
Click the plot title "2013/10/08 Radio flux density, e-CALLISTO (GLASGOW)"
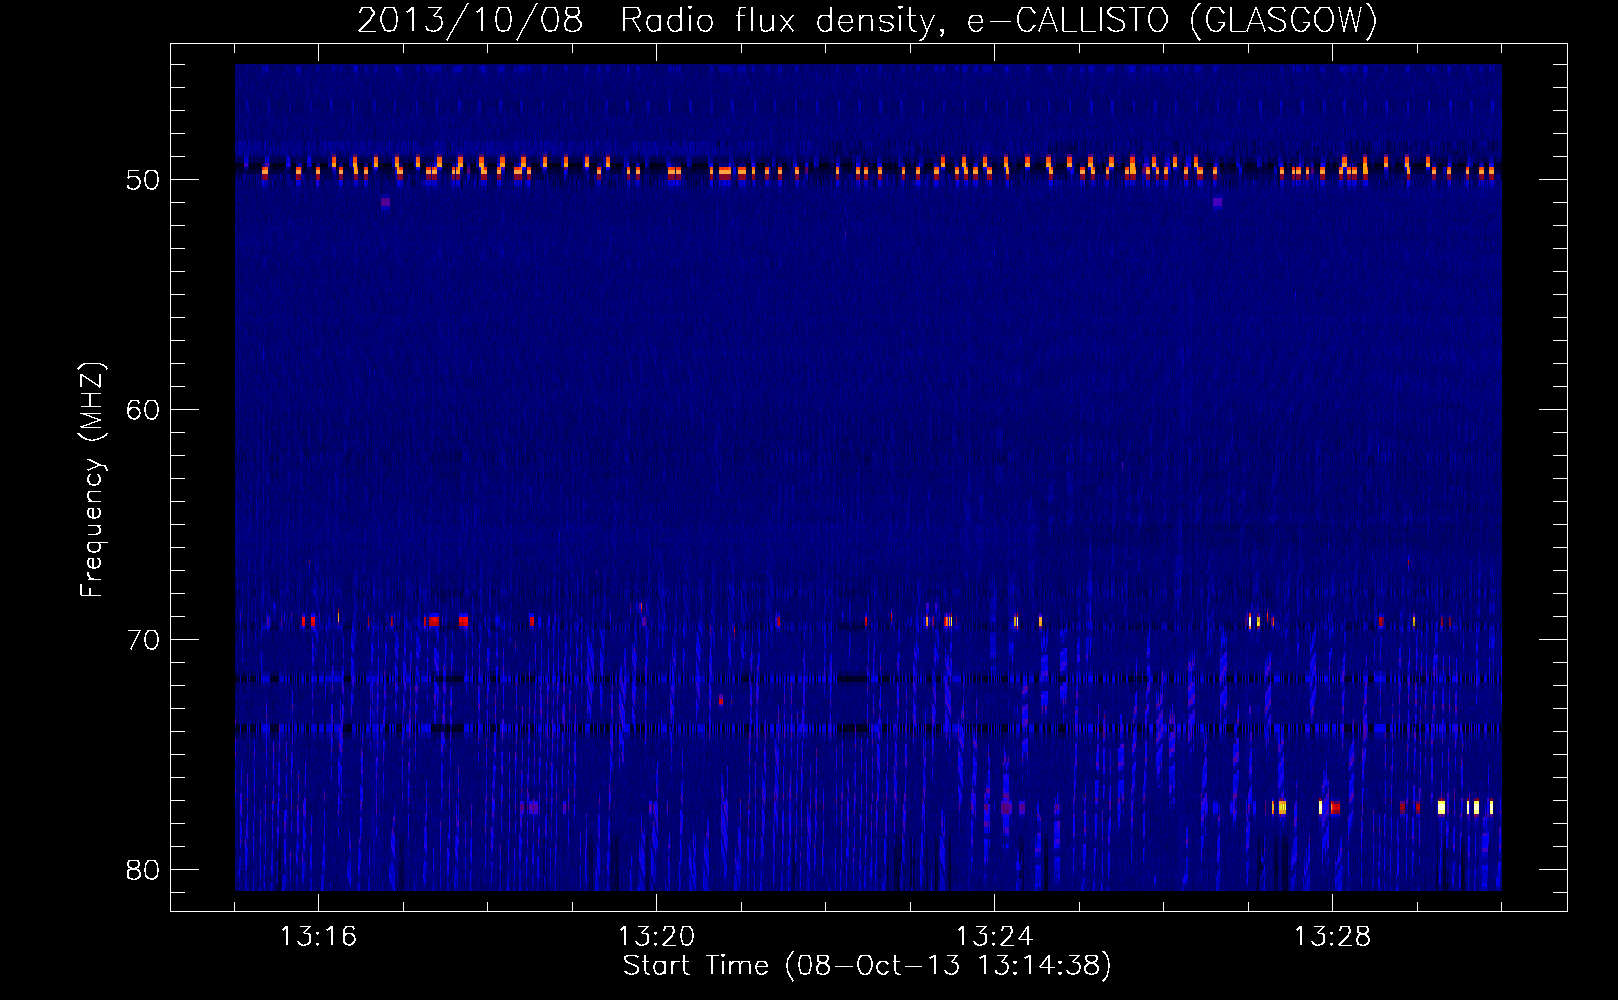[x=867, y=20]
